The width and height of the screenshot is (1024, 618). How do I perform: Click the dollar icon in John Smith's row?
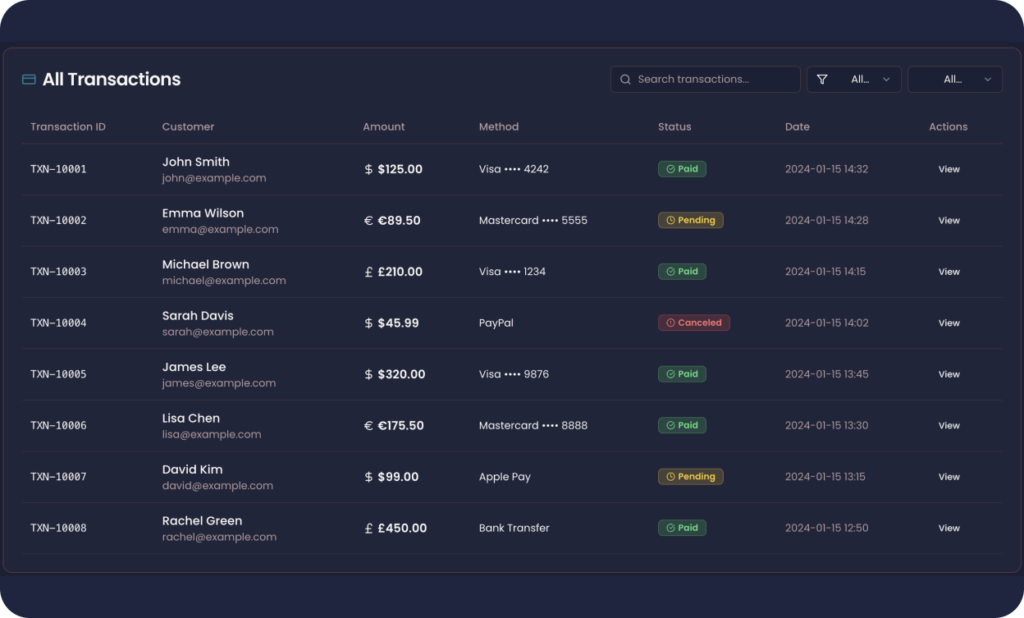click(x=368, y=169)
